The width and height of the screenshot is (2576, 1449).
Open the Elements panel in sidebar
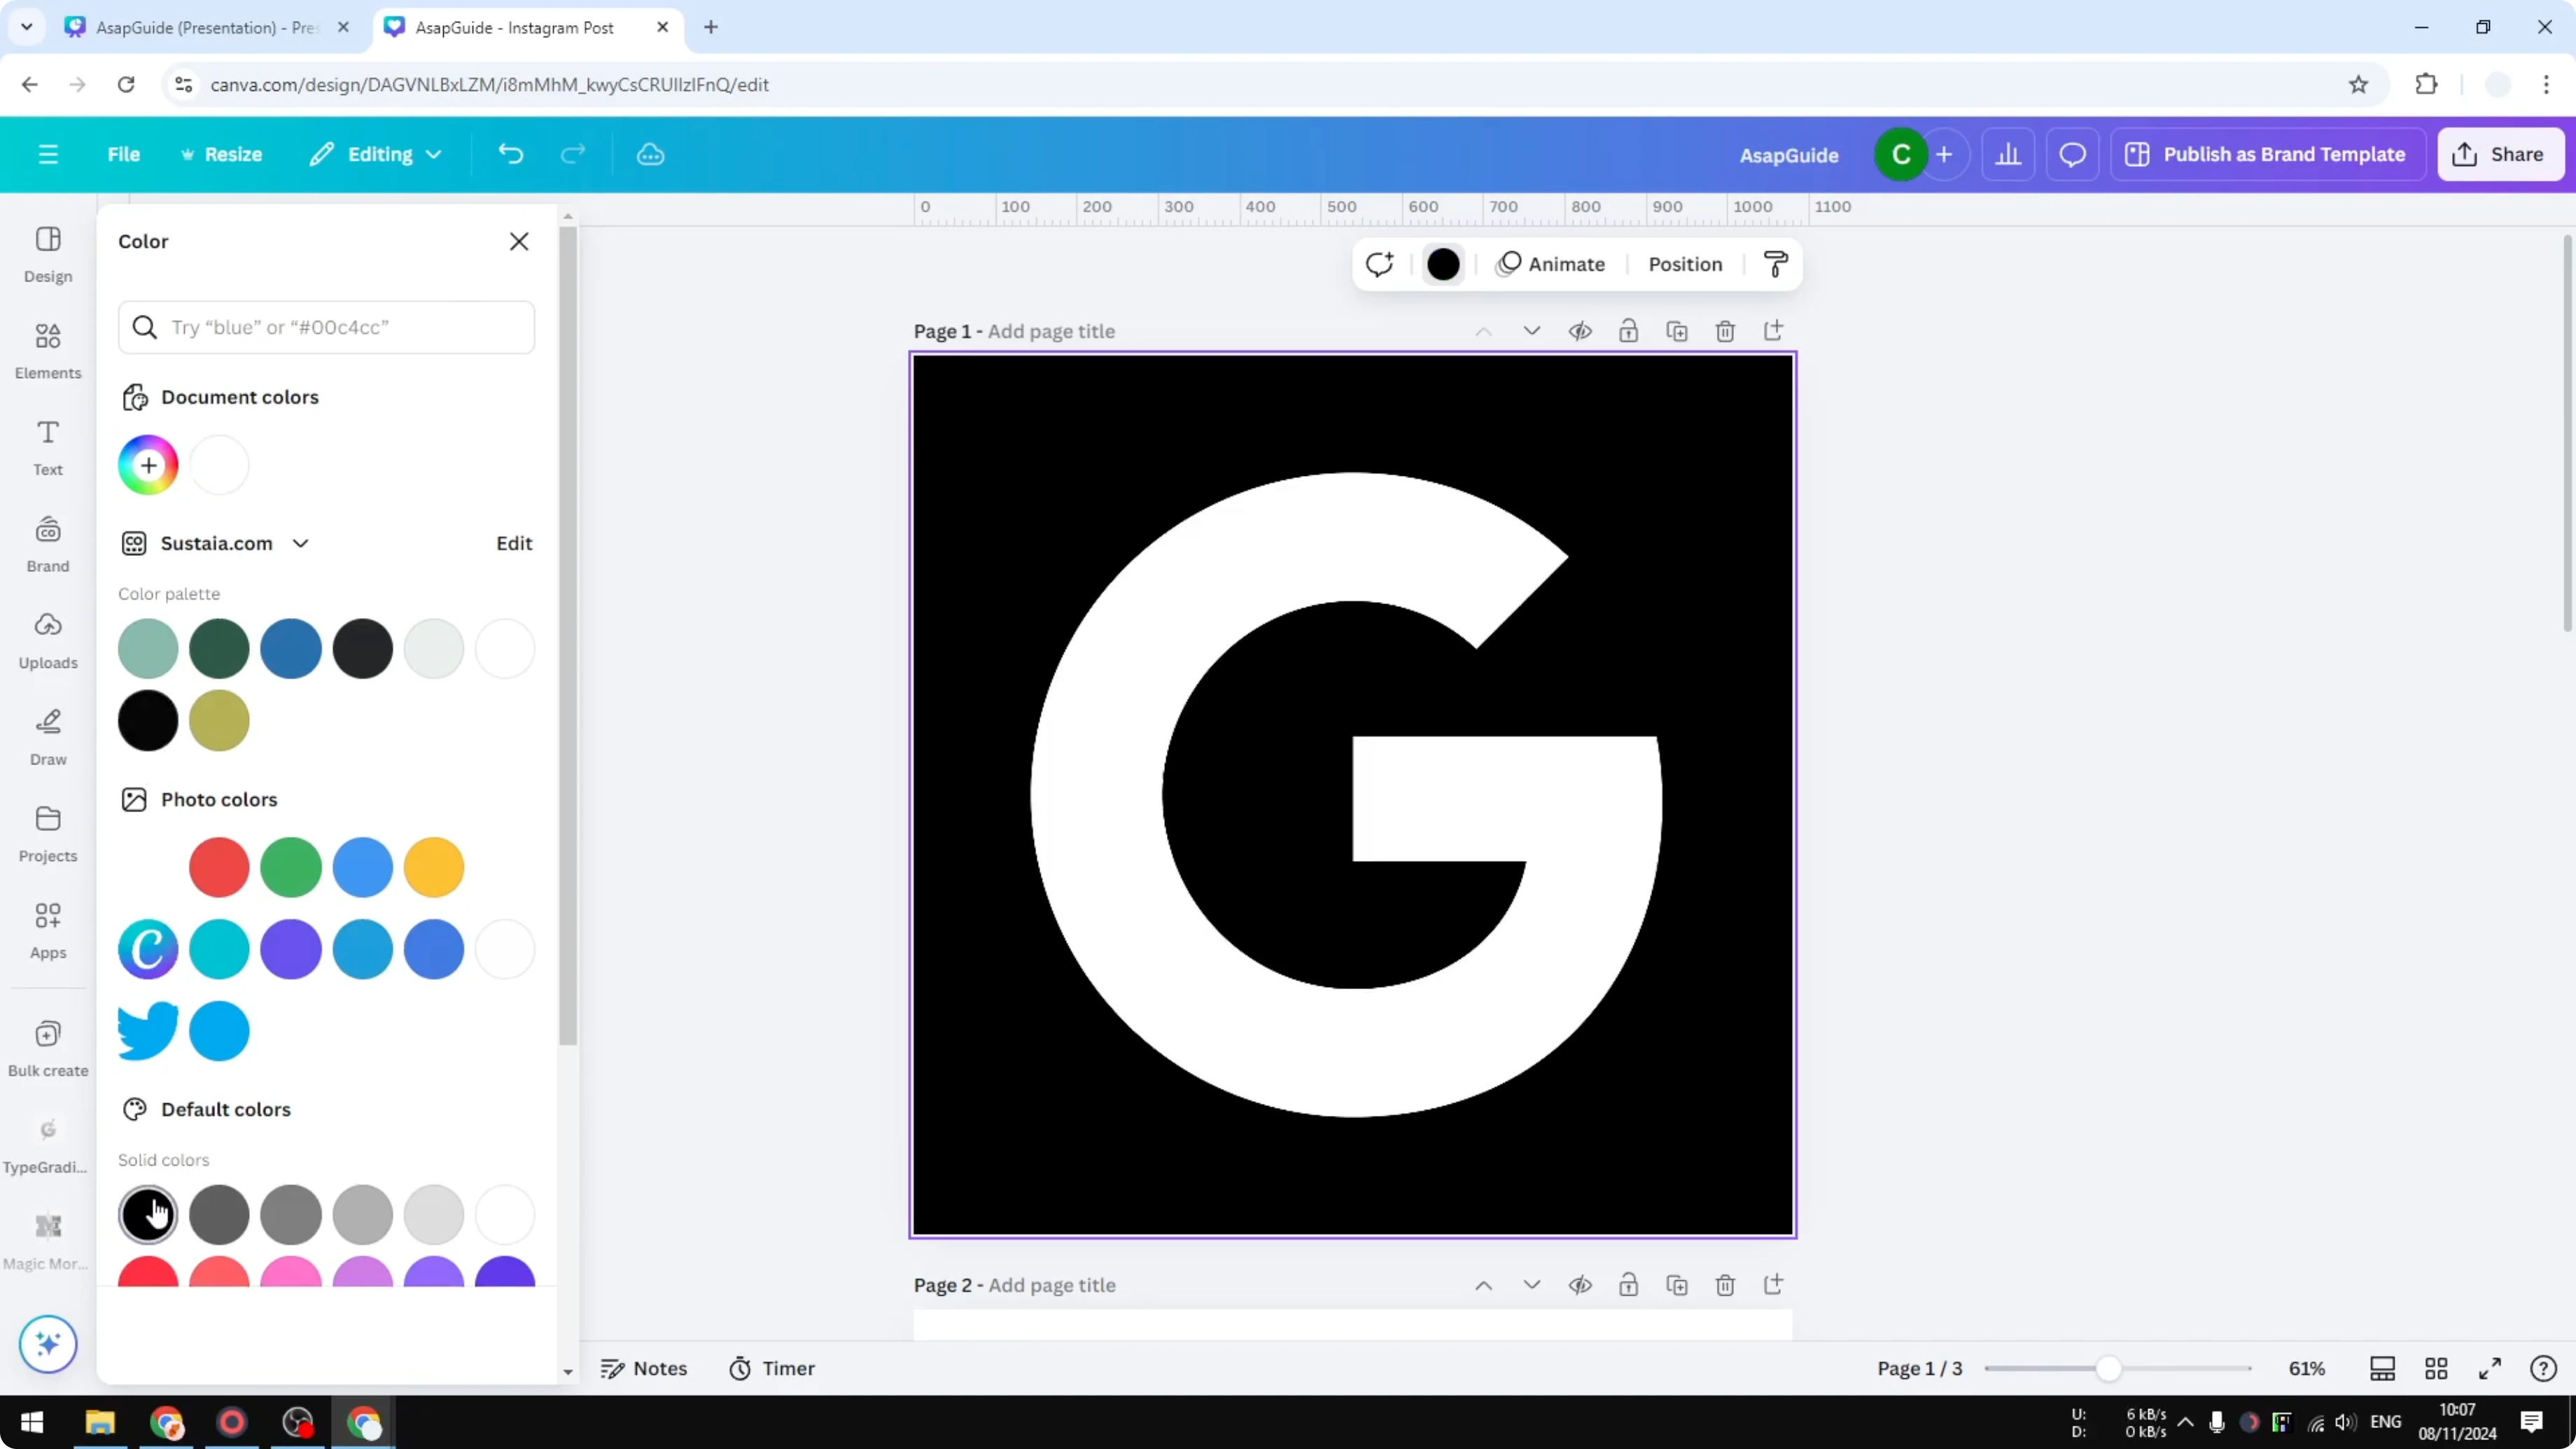47,349
